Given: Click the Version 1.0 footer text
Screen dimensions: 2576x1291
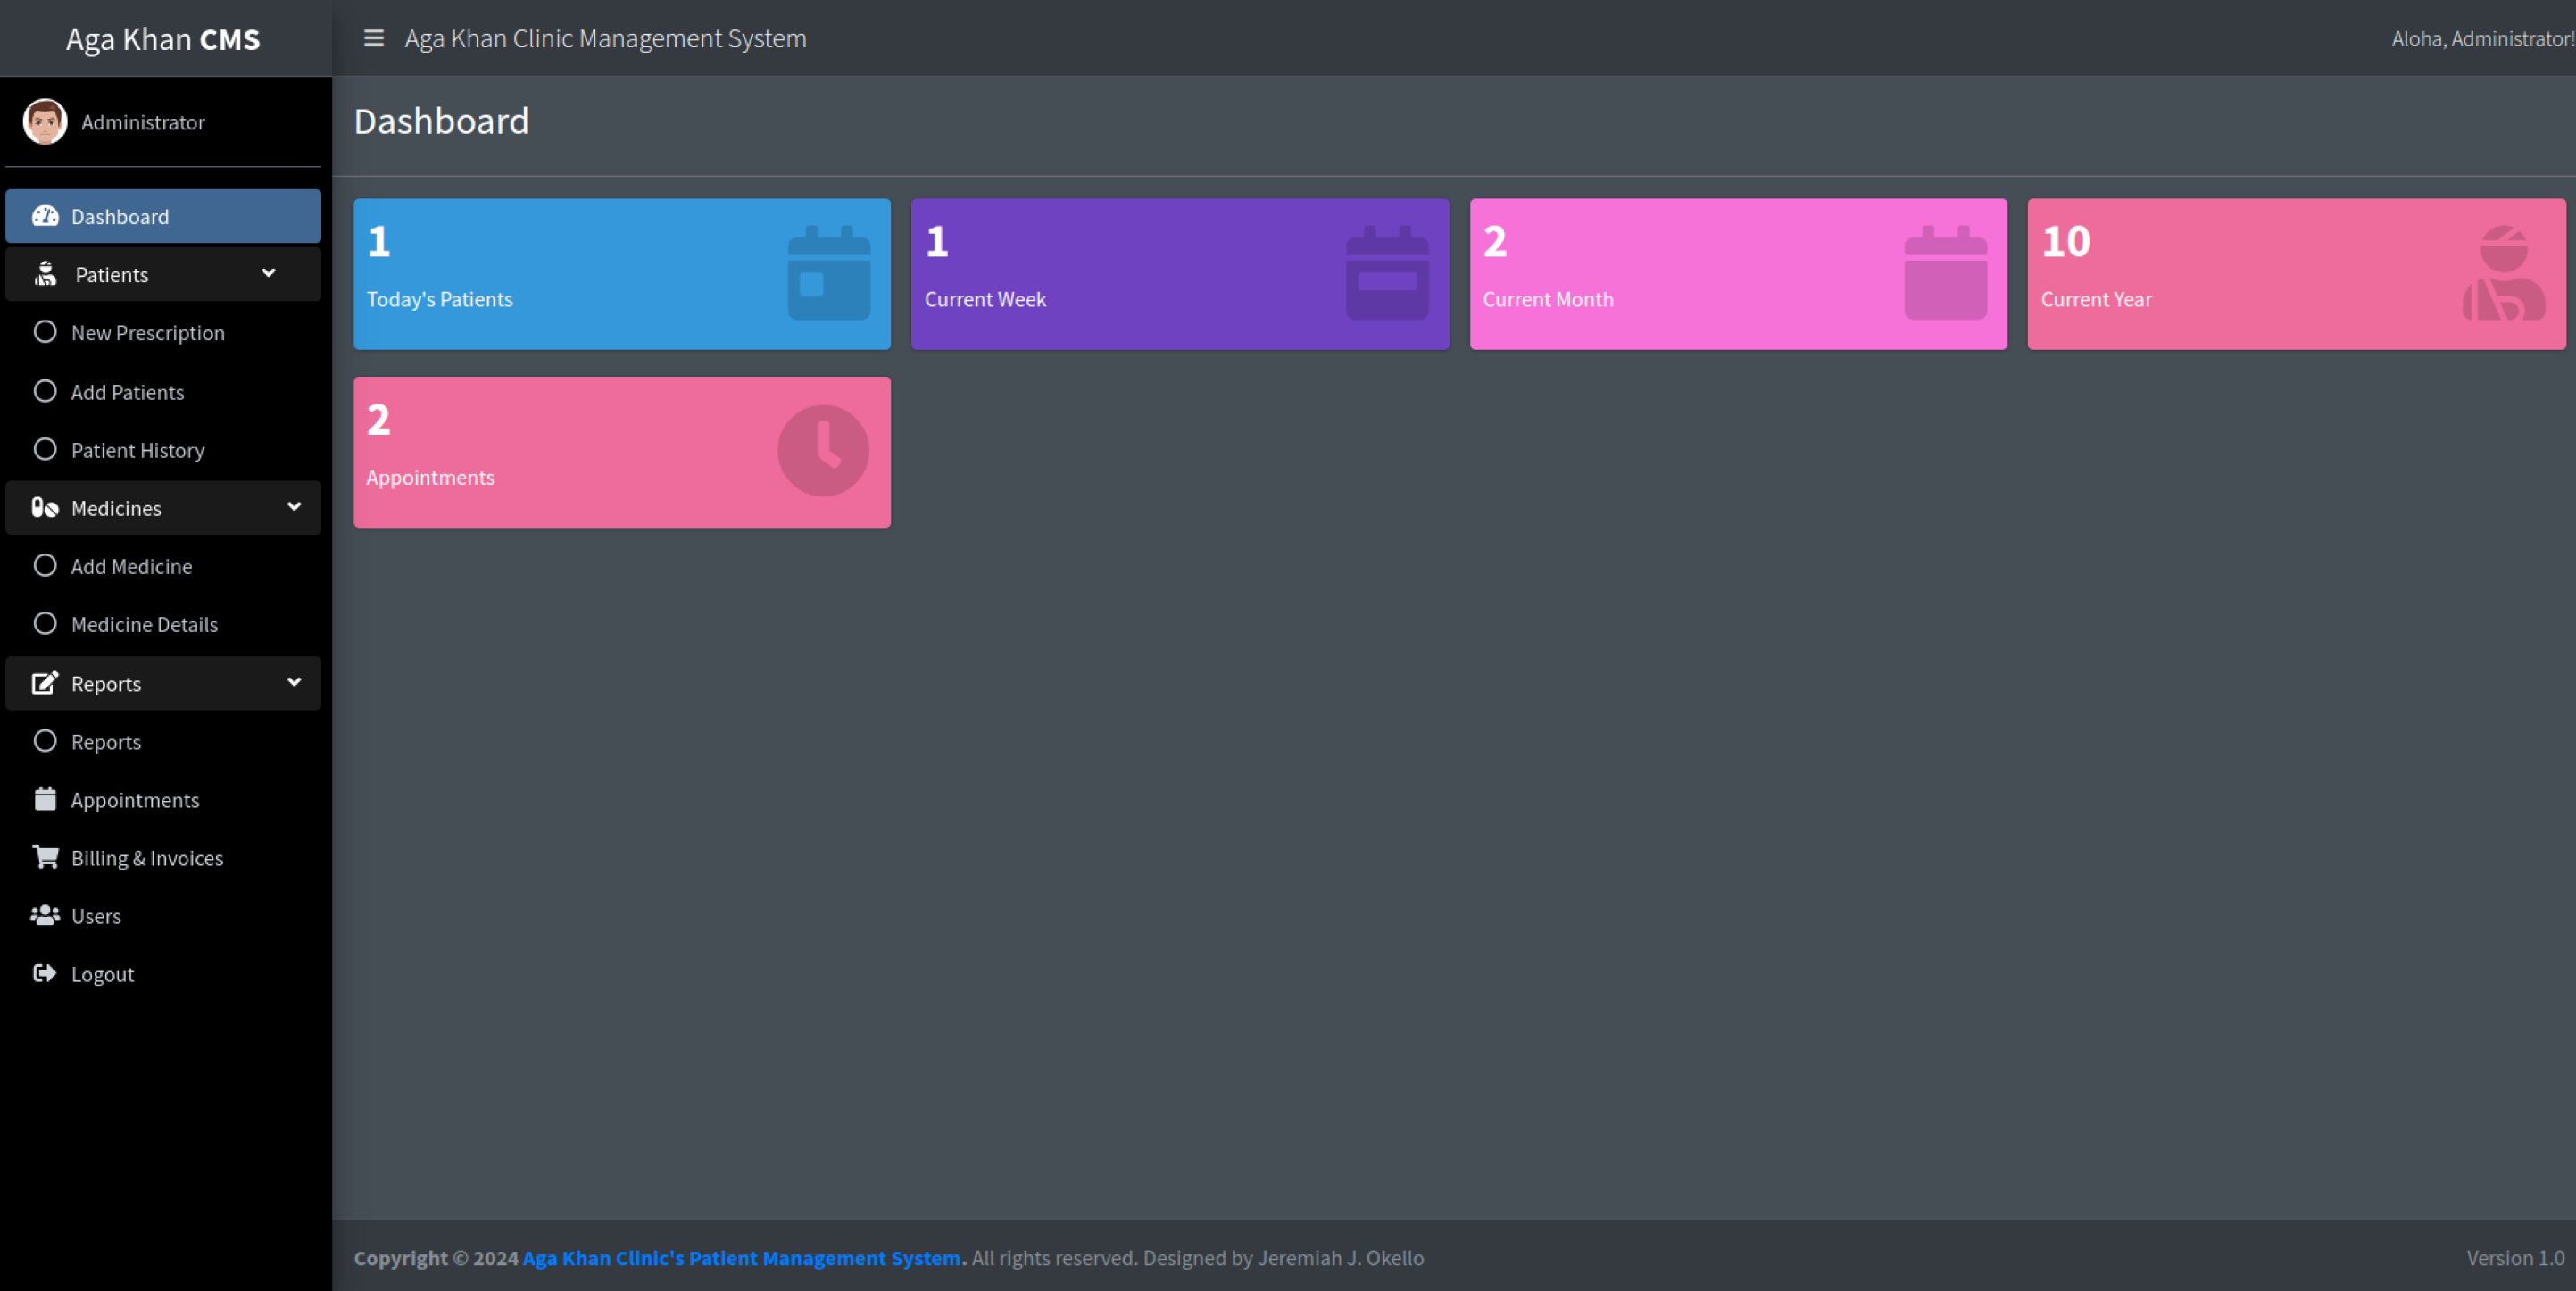Looking at the screenshot, I should (2515, 1257).
